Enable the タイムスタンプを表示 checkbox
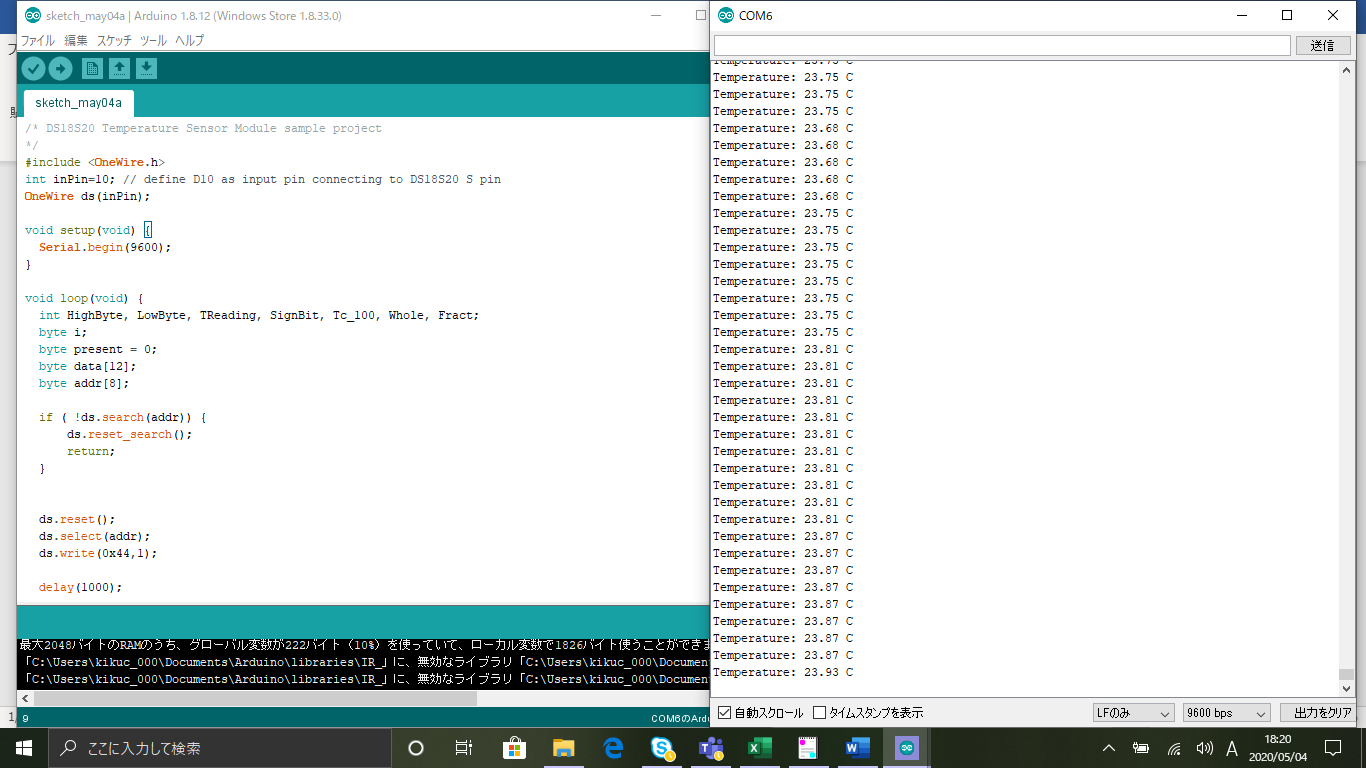The image size is (1366, 768). (820, 713)
